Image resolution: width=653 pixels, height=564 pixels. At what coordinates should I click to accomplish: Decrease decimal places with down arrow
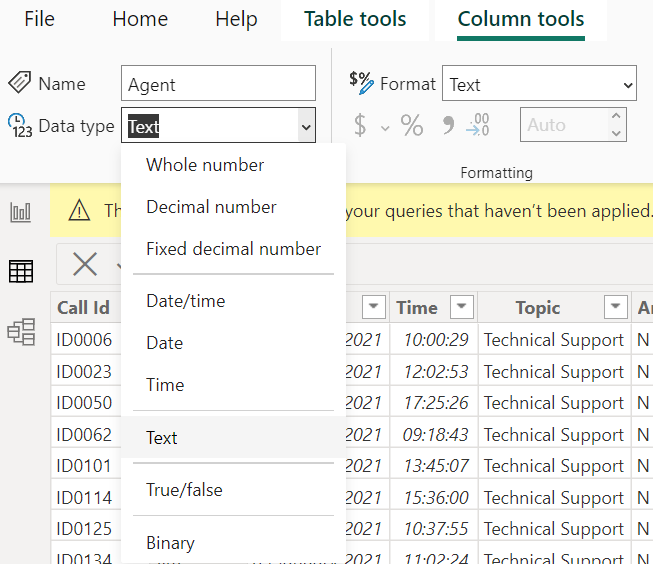tap(616, 133)
